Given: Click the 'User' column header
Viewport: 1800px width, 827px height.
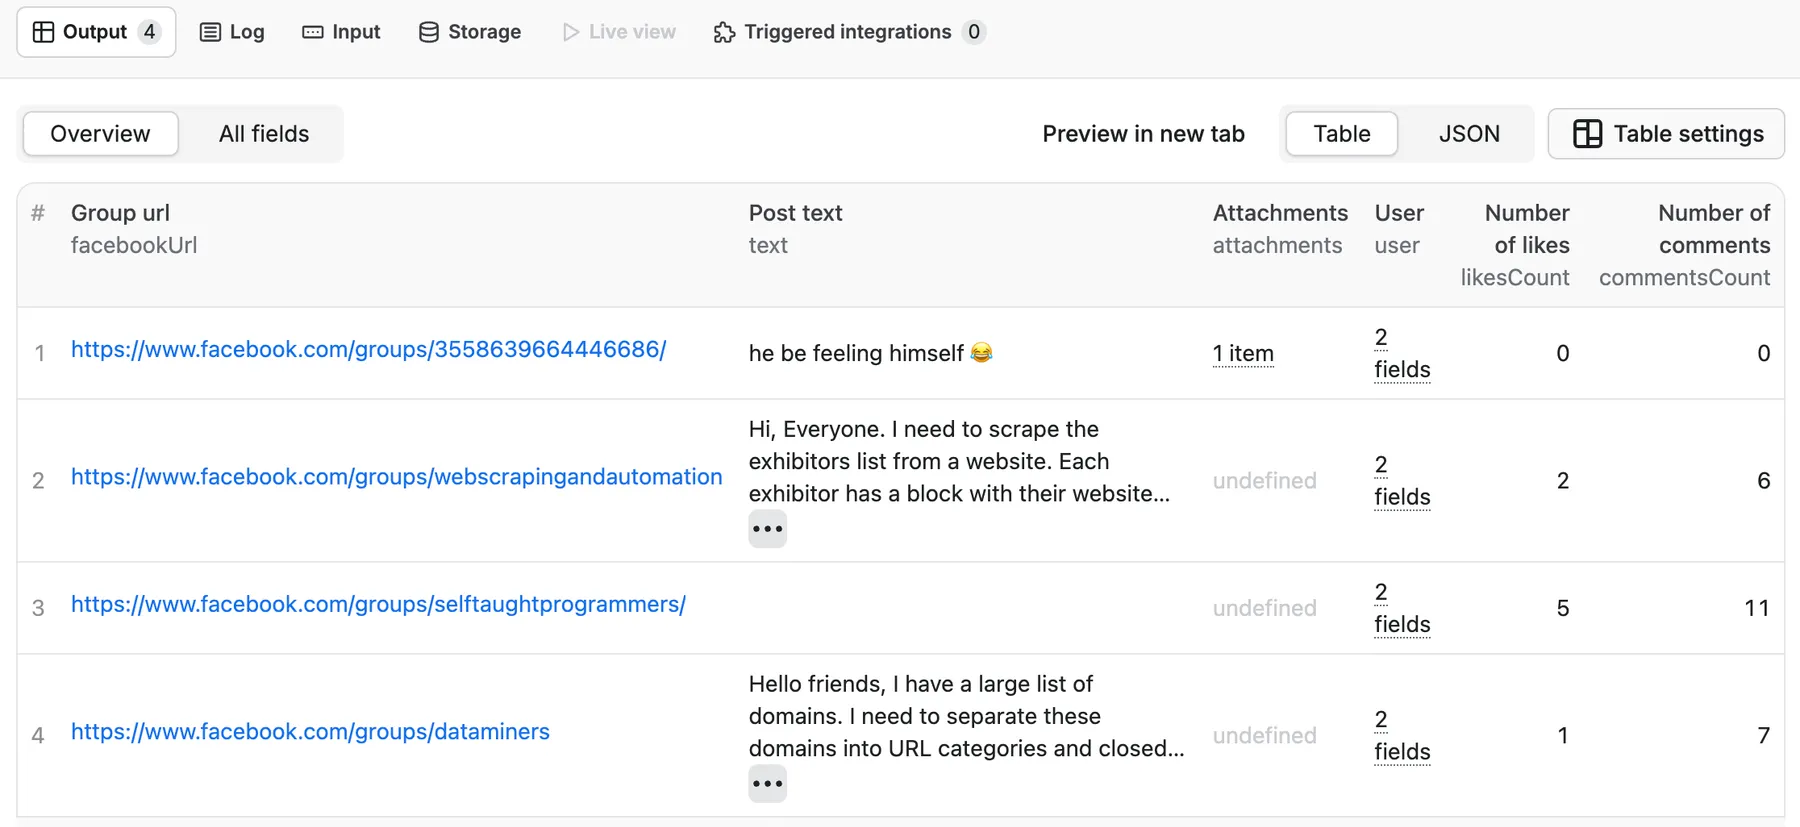Looking at the screenshot, I should (1399, 213).
